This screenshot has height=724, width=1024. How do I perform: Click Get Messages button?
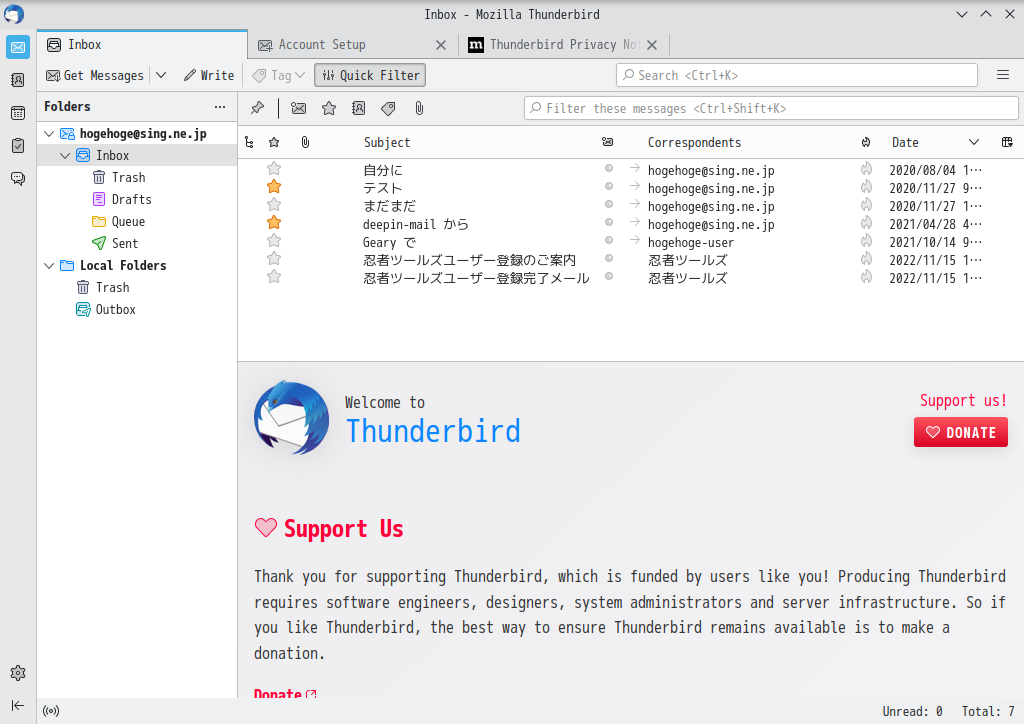click(x=95, y=76)
